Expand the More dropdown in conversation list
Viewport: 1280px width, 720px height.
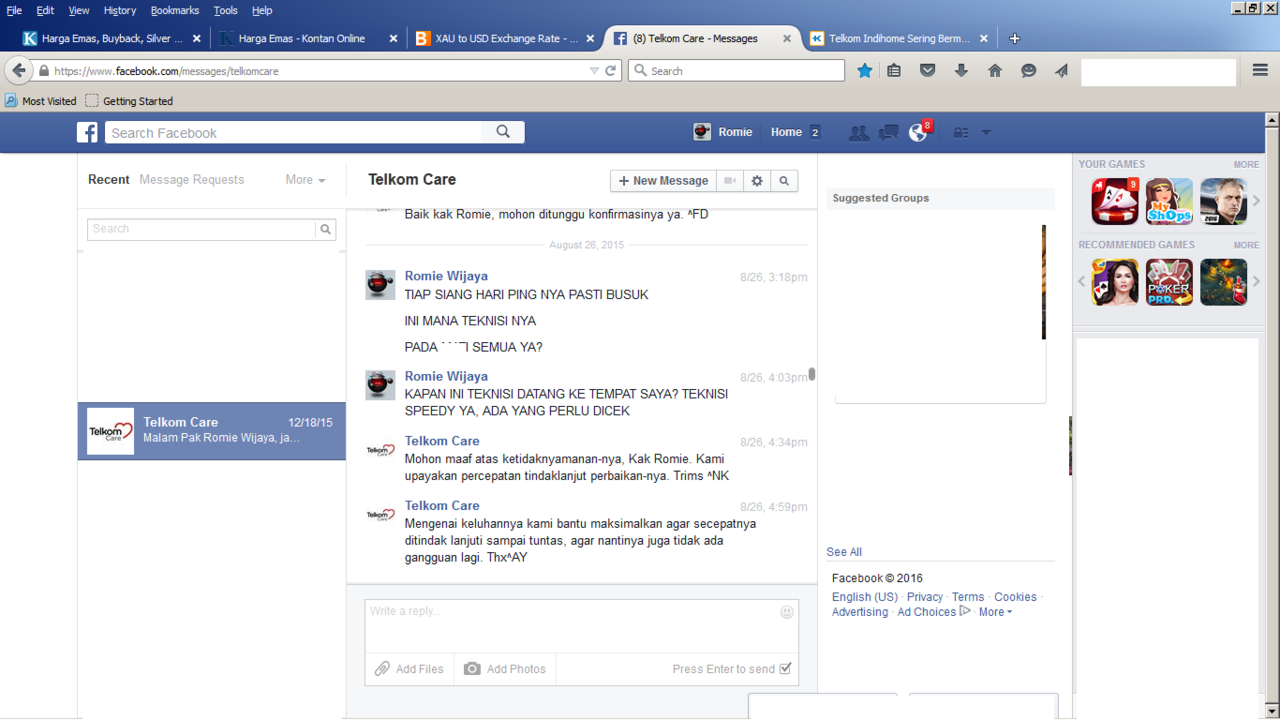pos(305,180)
